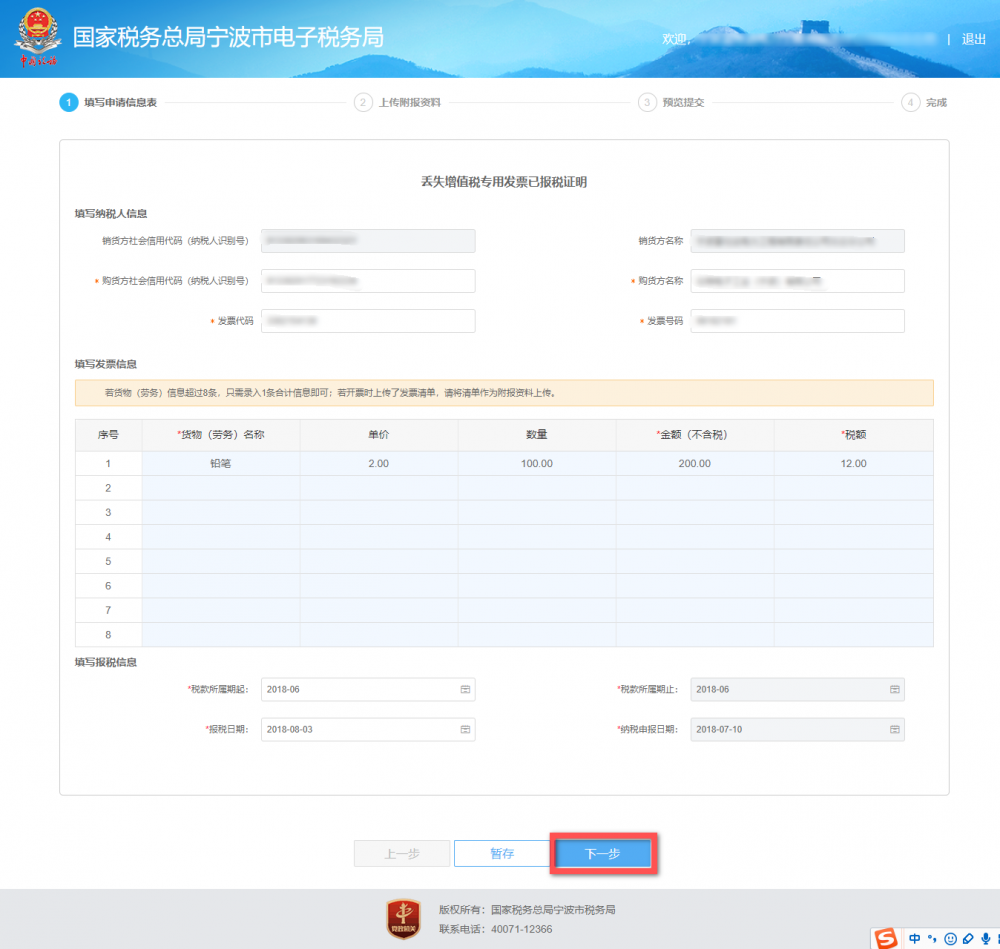Click the 暂存 button to save draft
Image resolution: width=1000 pixels, height=949 pixels.
[x=503, y=853]
